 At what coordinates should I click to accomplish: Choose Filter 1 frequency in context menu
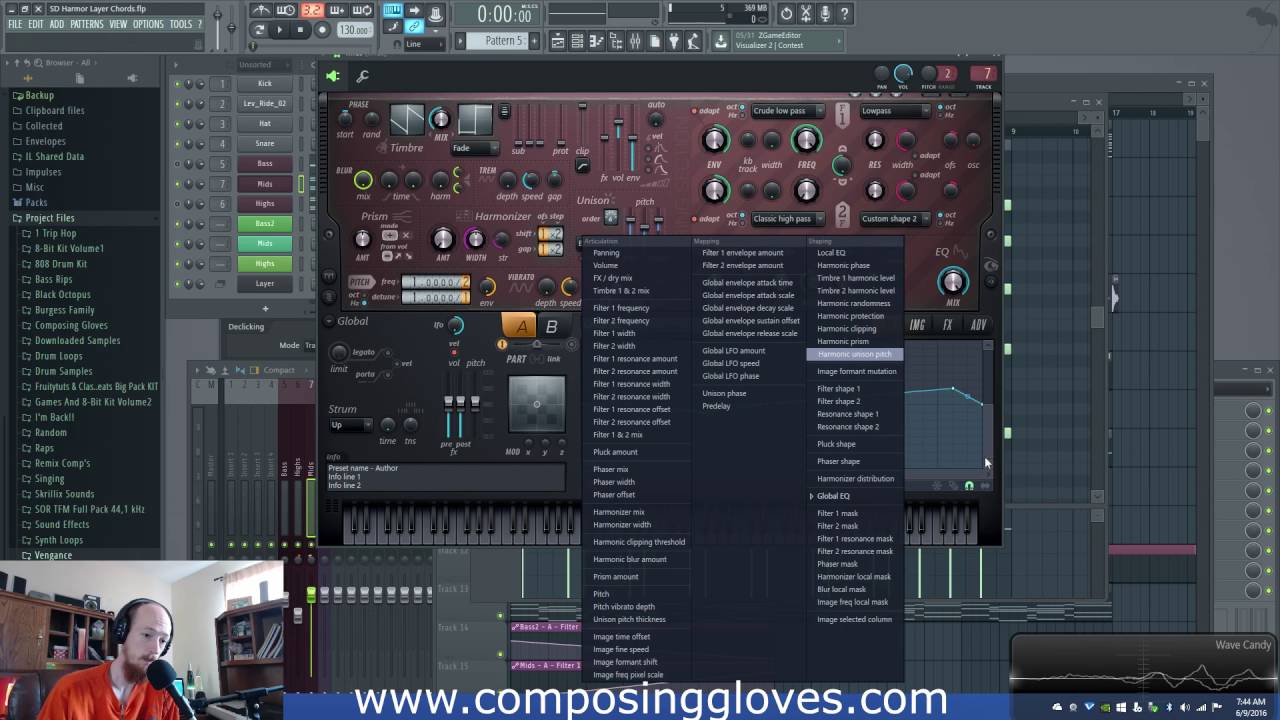pos(621,308)
